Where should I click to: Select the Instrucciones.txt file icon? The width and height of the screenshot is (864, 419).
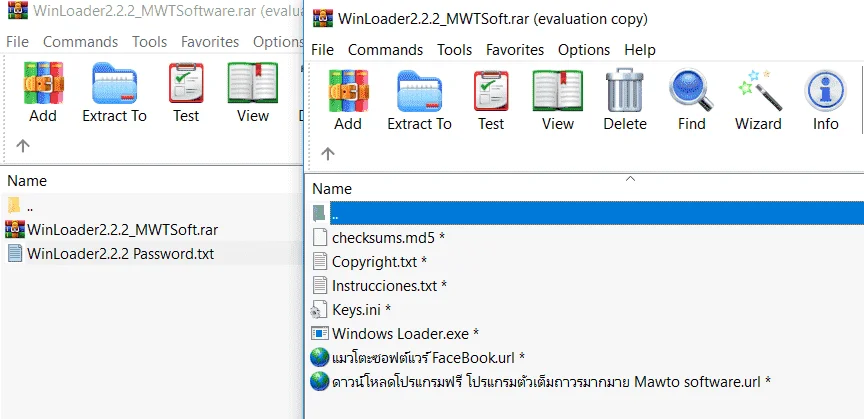320,285
